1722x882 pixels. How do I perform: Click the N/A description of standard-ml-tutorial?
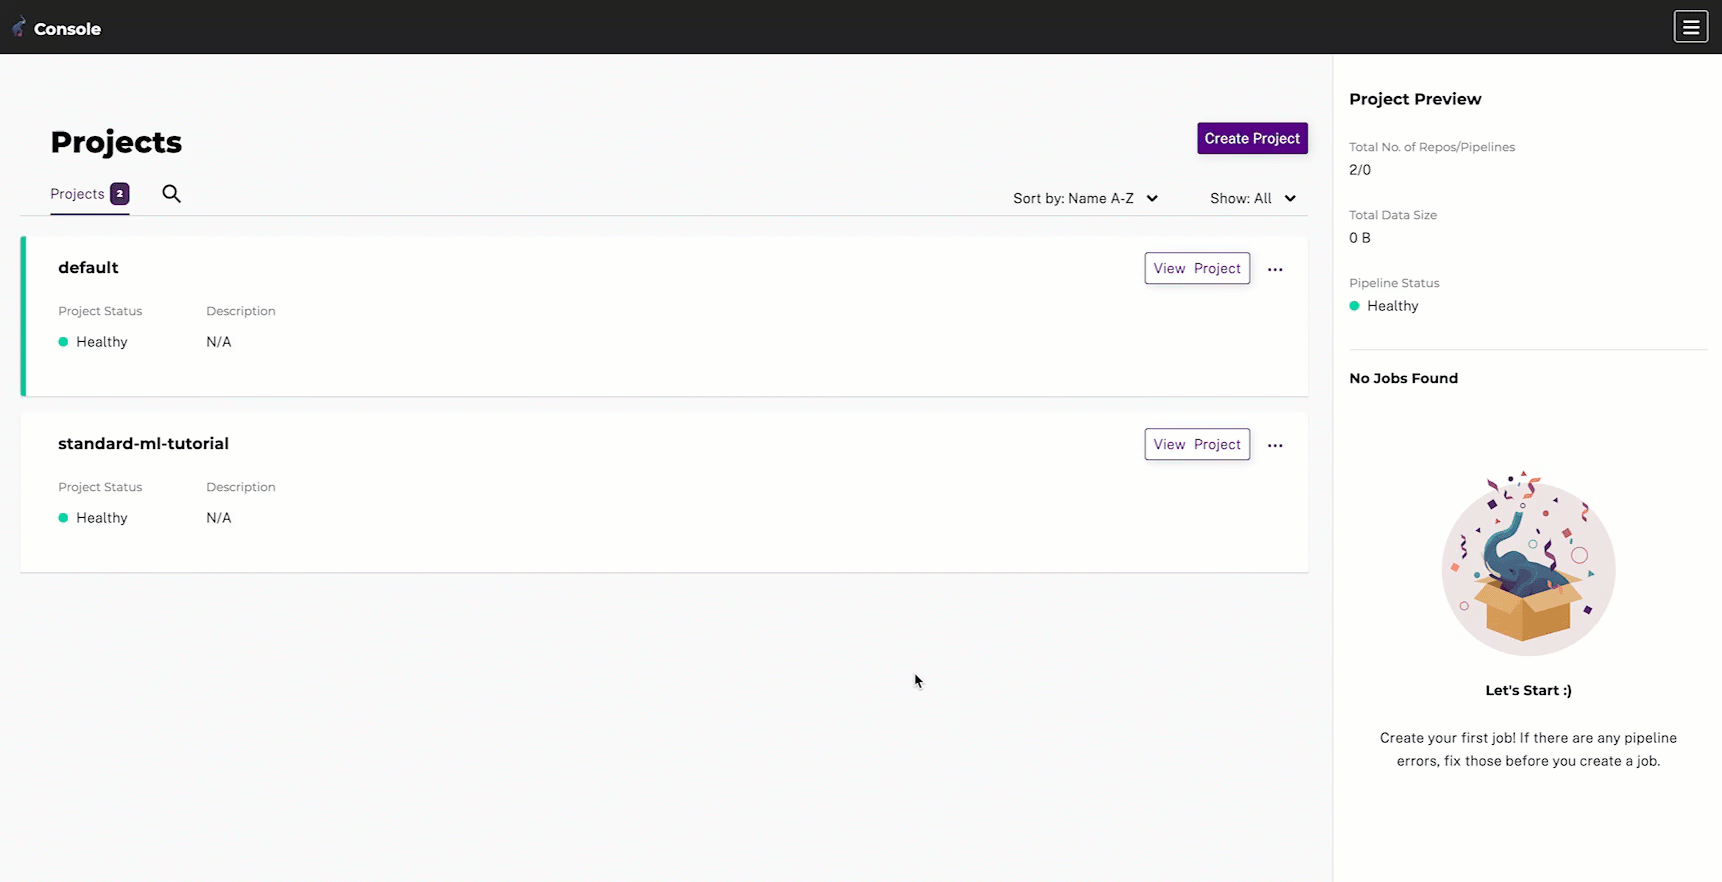[x=218, y=518]
